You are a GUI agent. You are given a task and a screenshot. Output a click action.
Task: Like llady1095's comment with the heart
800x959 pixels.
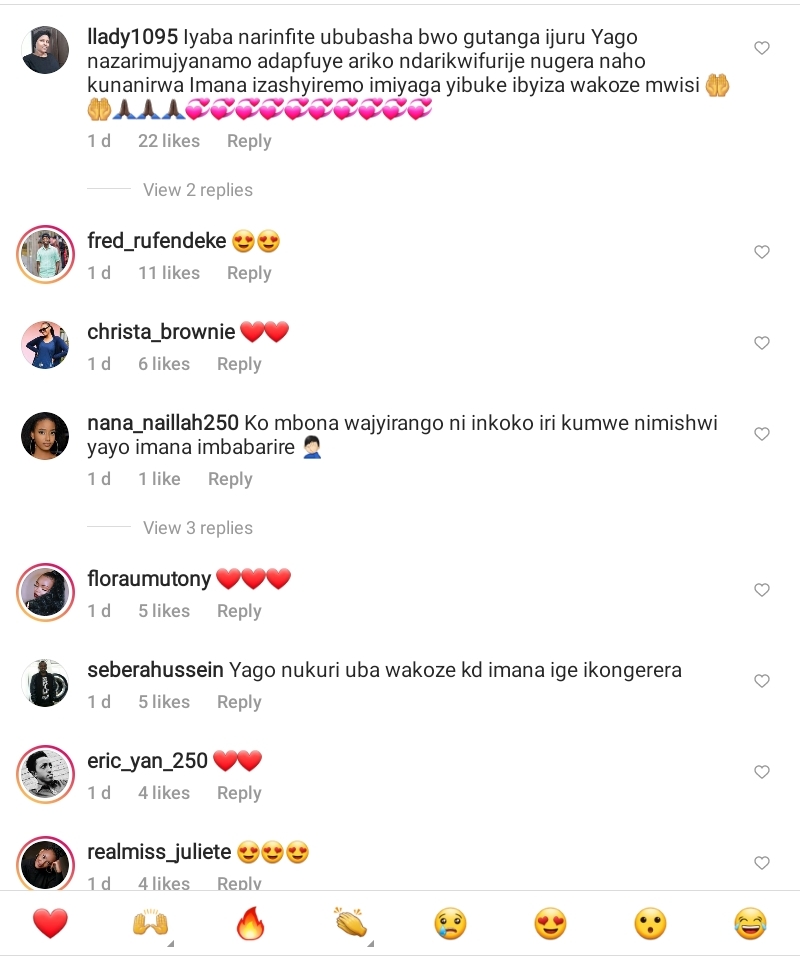click(x=761, y=48)
